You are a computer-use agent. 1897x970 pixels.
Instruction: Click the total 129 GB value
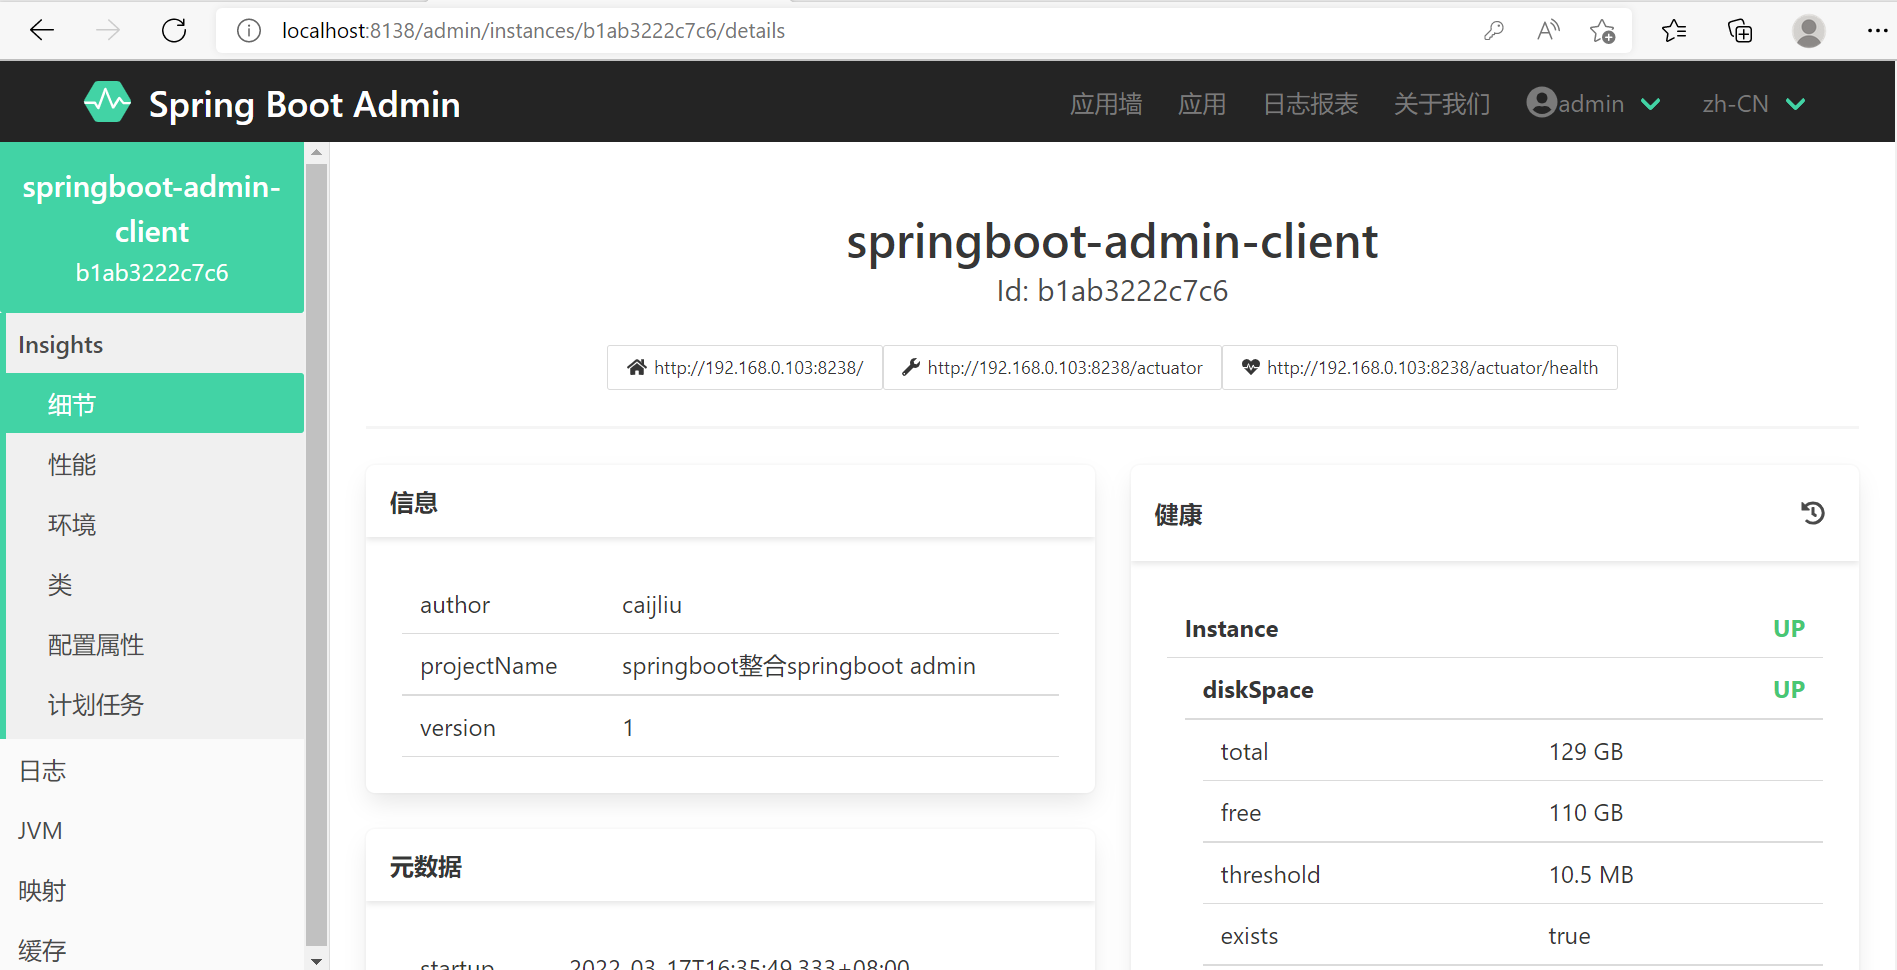pos(1586,752)
